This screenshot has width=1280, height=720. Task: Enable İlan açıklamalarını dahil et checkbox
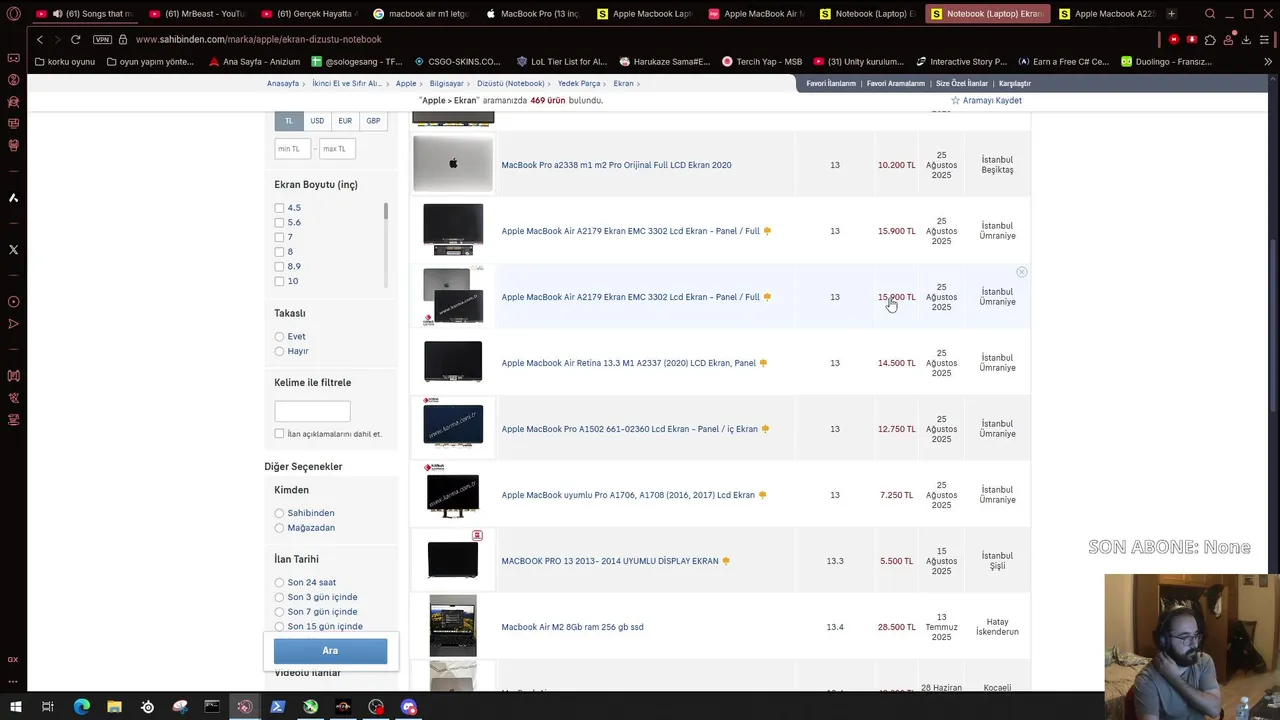(x=279, y=433)
